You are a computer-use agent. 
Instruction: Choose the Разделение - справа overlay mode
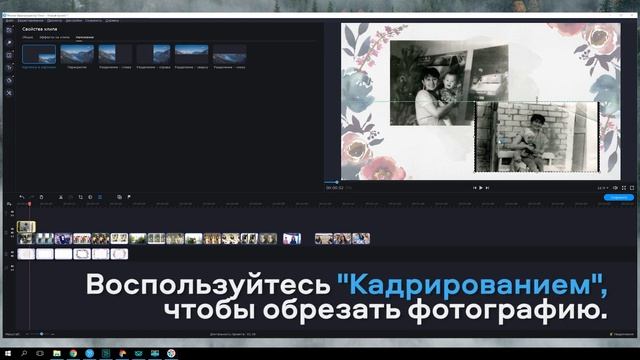153,54
